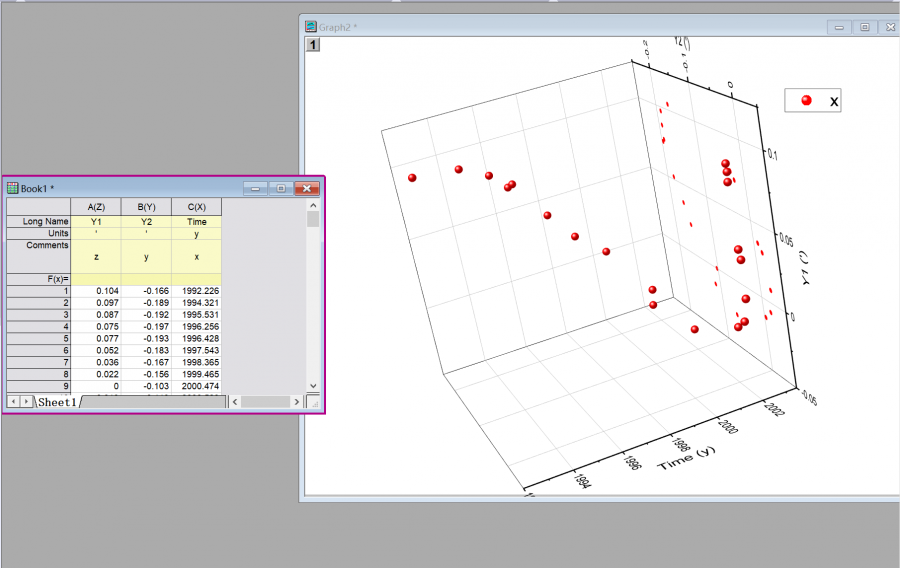Click the worksheet vertical scrollbar up arrow
This screenshot has height=568, width=900.
(313, 204)
